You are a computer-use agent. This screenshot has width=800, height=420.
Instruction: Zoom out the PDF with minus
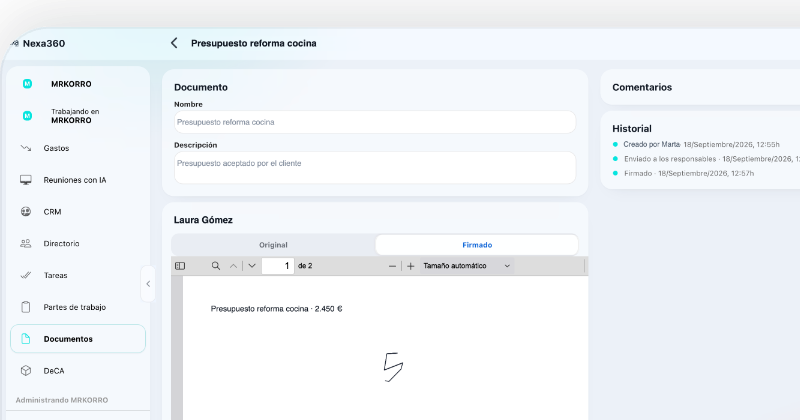(392, 266)
